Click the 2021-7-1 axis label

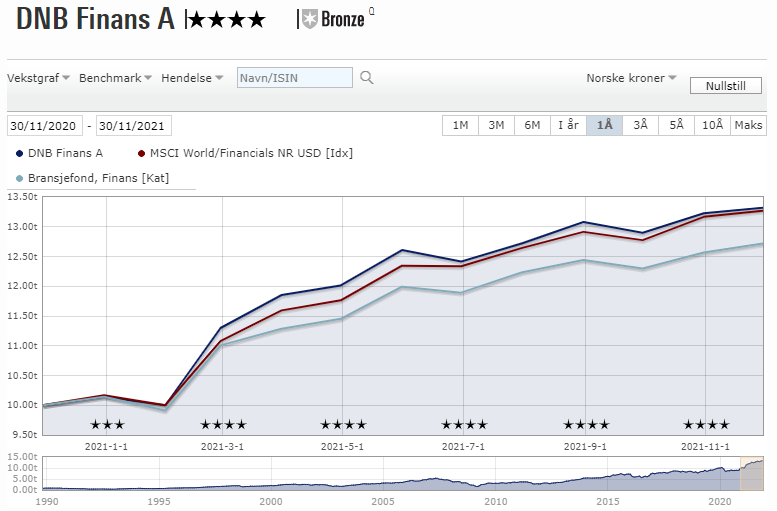[x=463, y=447]
